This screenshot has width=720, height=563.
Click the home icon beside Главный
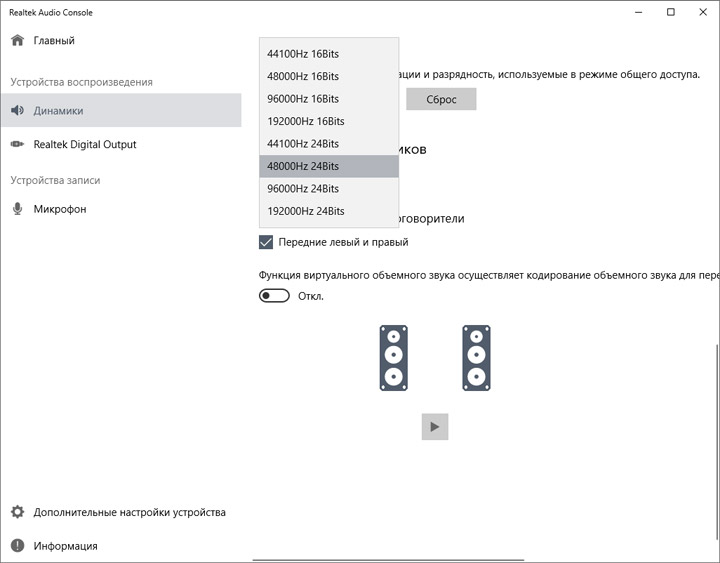17,41
